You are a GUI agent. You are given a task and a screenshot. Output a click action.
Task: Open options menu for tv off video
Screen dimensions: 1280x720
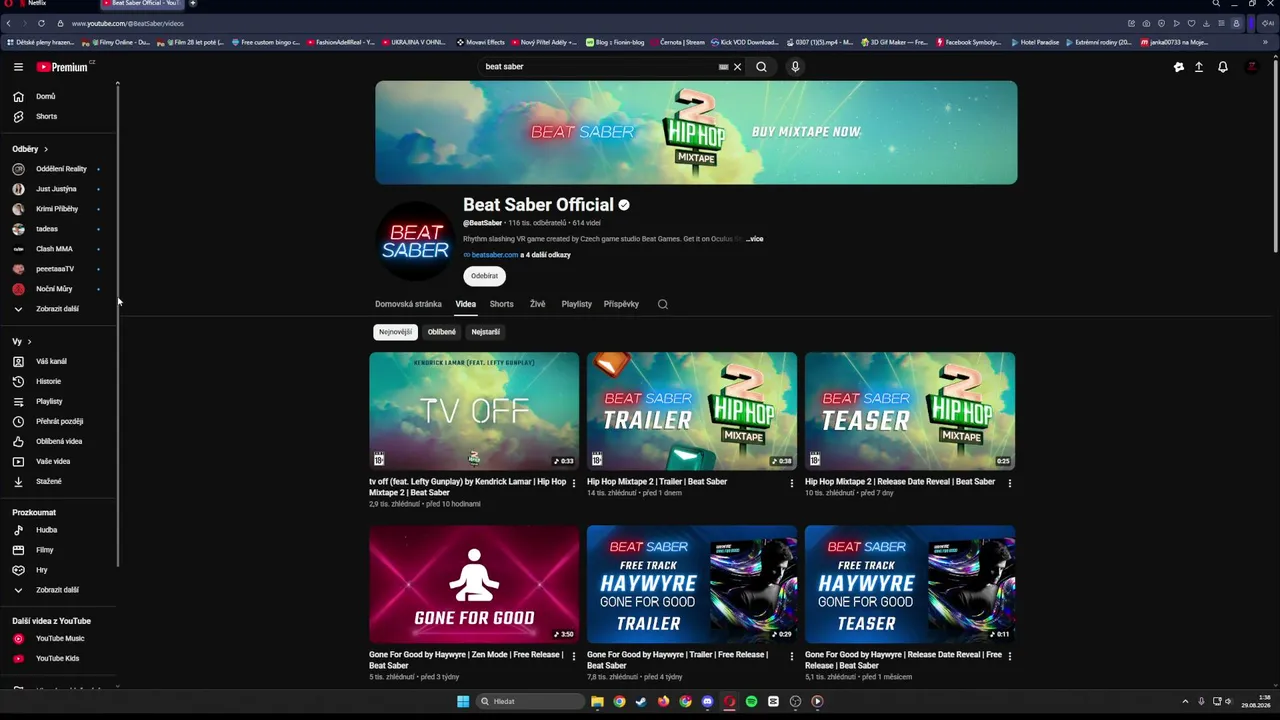click(x=573, y=484)
